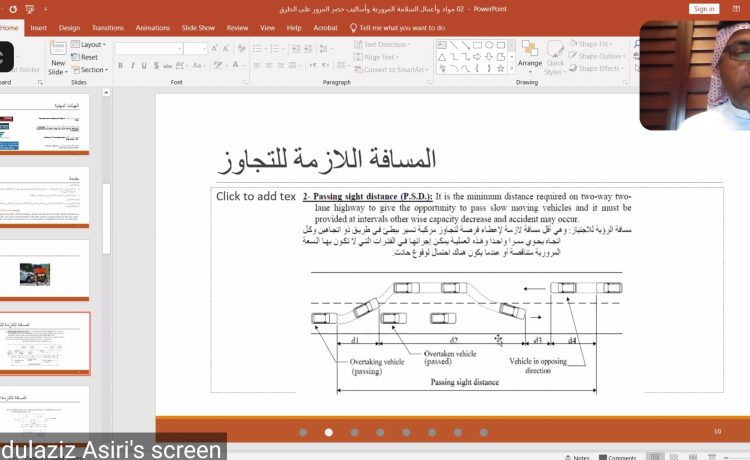
Task: Click the Sign in button
Action: [x=704, y=9]
